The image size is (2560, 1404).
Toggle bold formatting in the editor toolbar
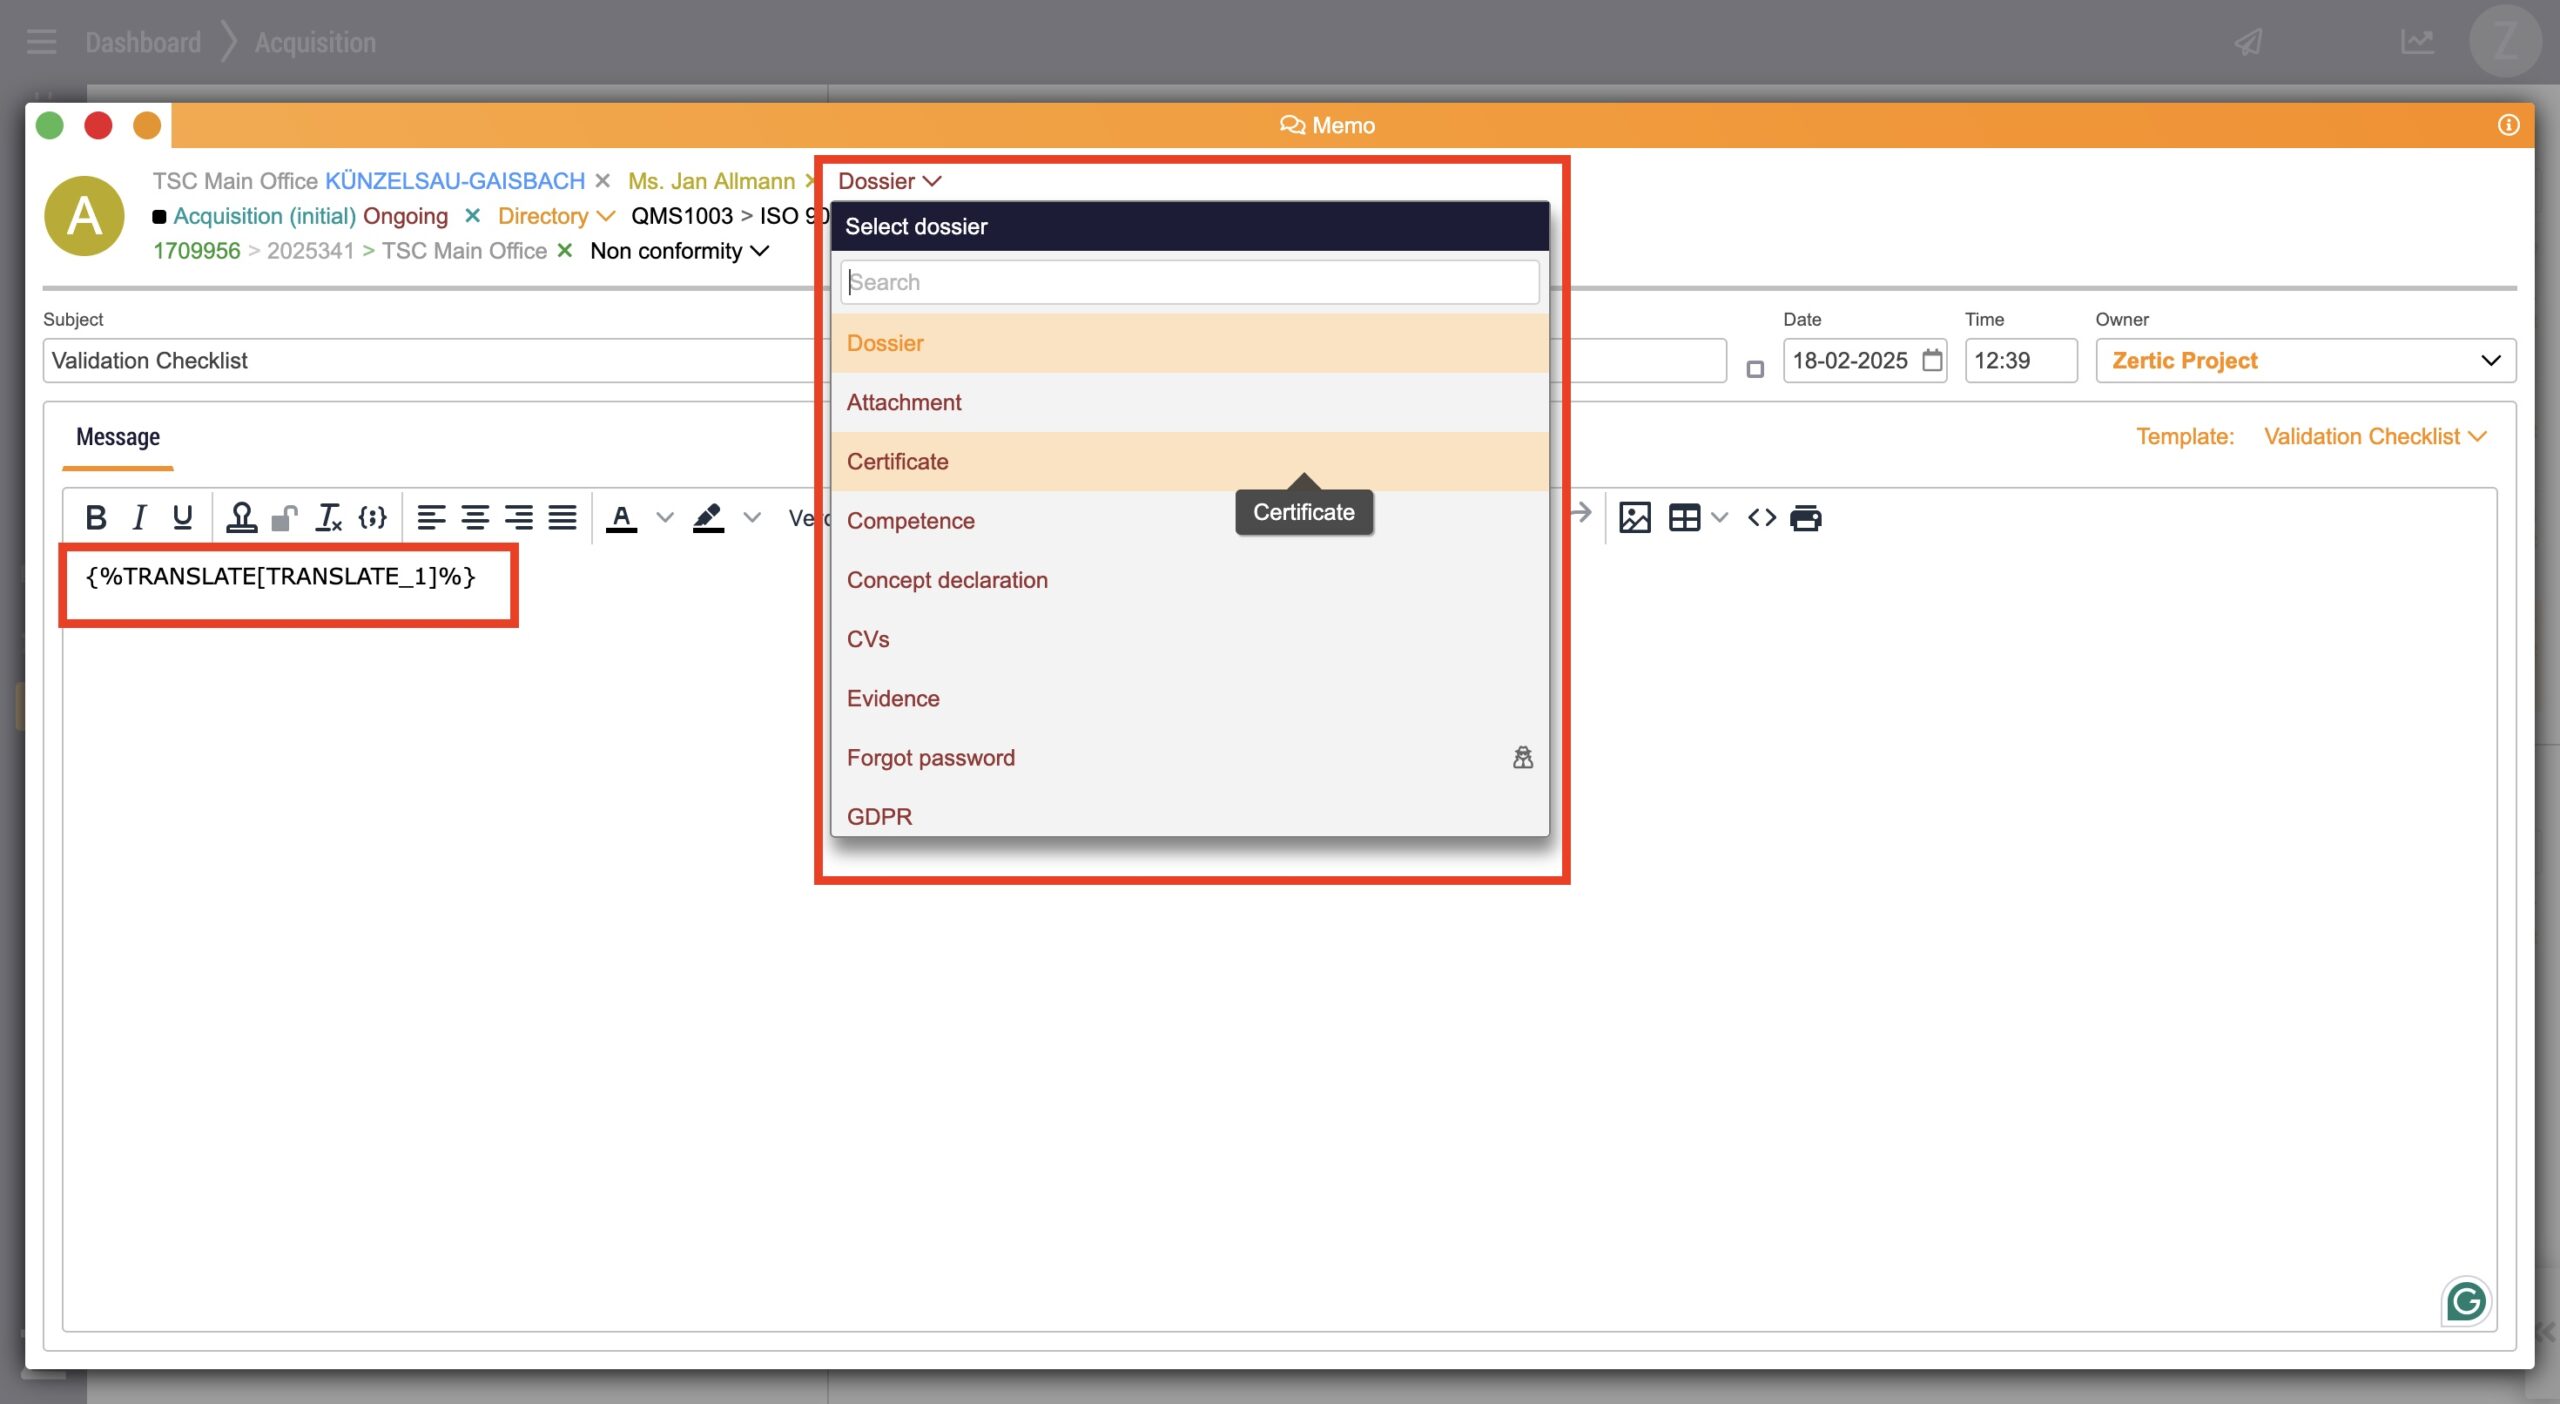[96, 517]
